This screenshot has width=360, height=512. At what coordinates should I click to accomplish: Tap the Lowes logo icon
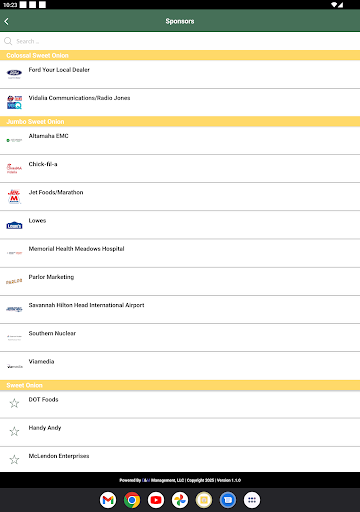pos(14,225)
